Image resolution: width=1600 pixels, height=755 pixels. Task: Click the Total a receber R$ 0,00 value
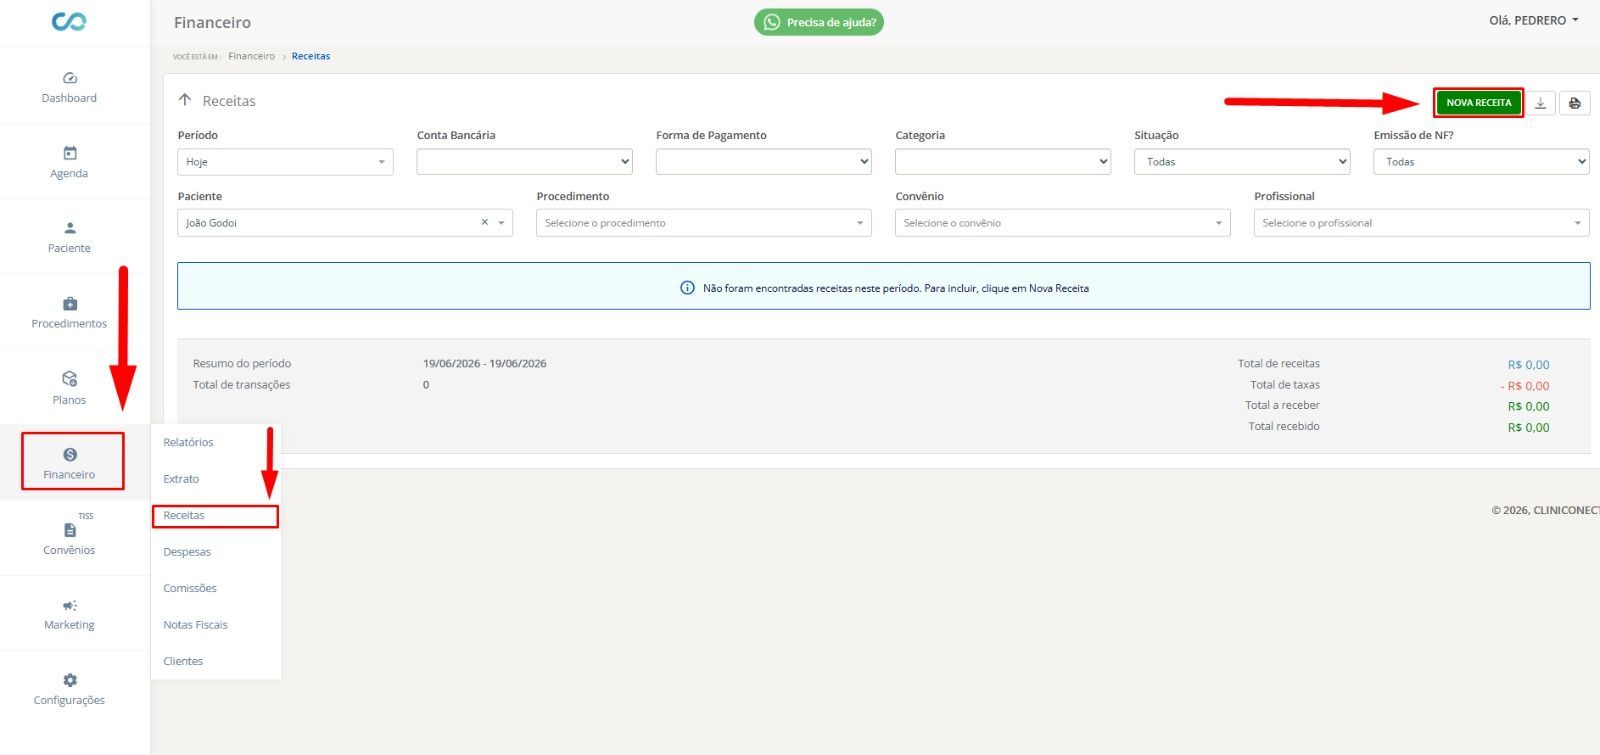click(x=1528, y=406)
